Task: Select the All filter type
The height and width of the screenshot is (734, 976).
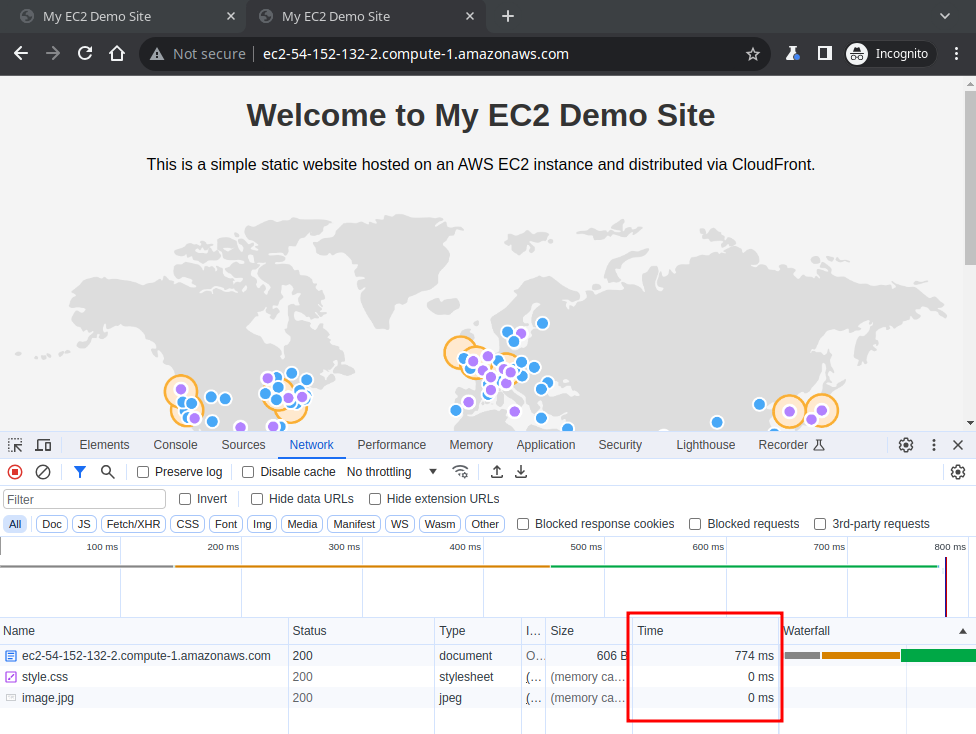Action: coord(15,524)
